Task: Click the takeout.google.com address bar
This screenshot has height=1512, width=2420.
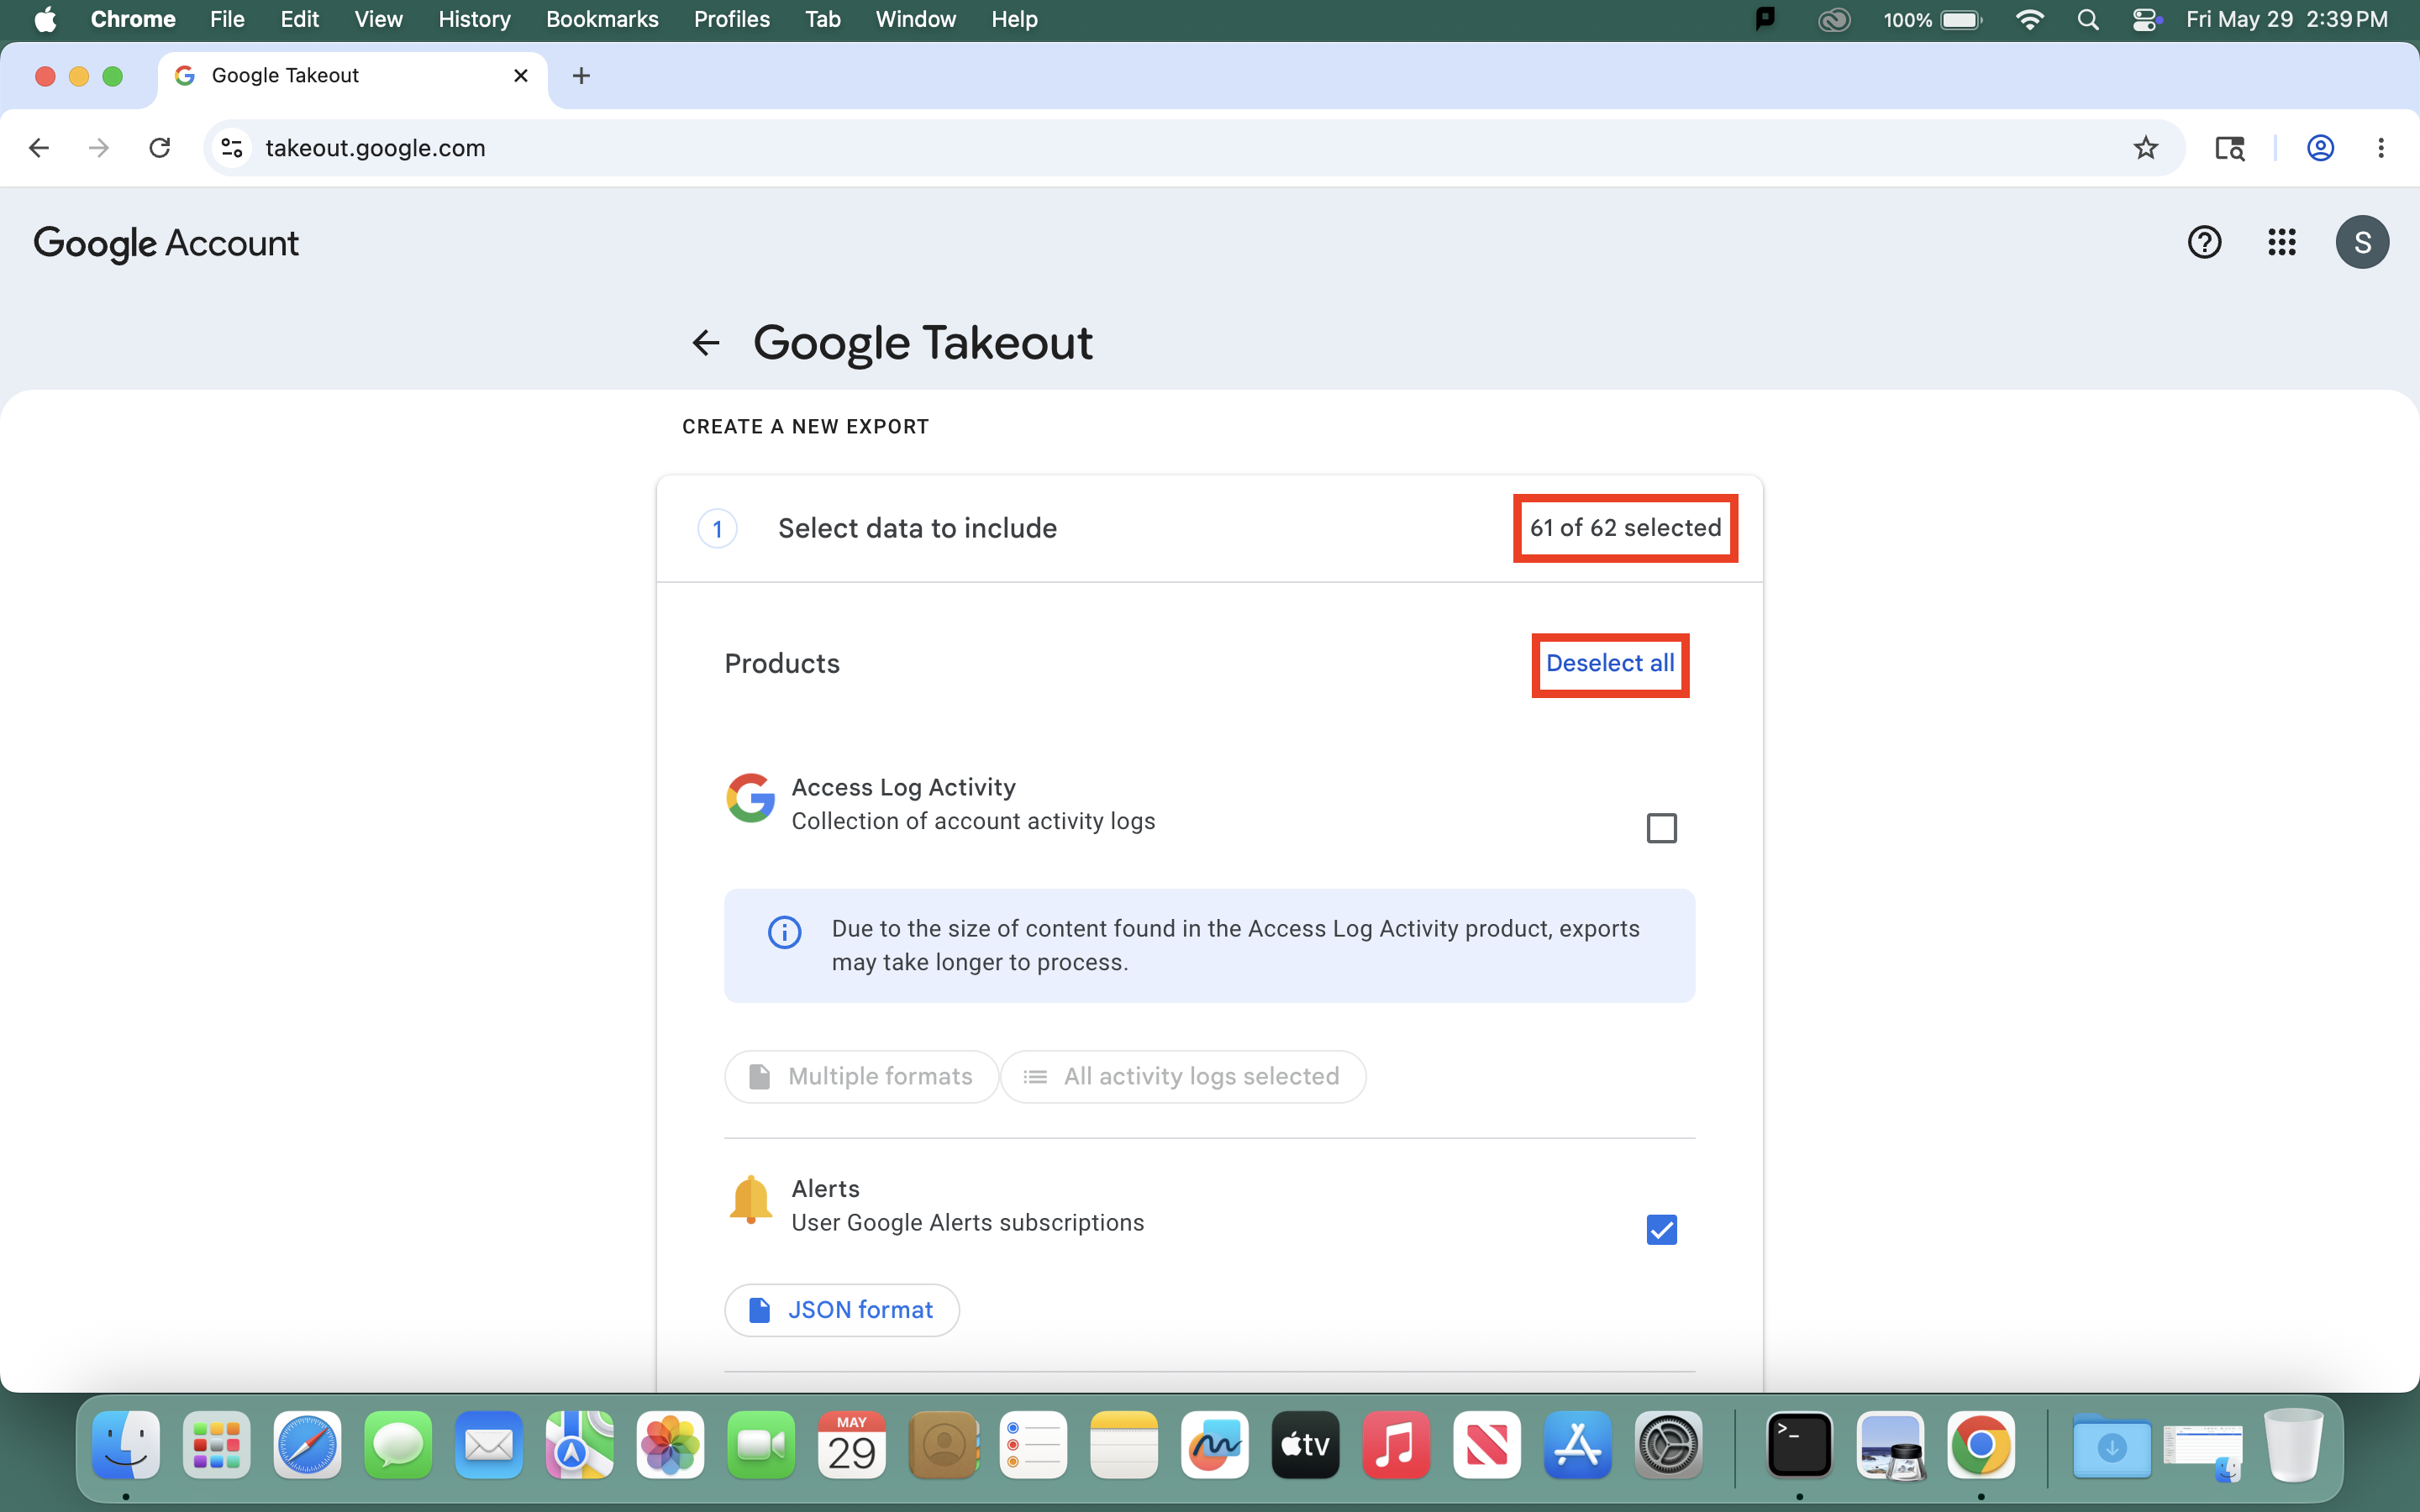Action: click(x=1194, y=148)
